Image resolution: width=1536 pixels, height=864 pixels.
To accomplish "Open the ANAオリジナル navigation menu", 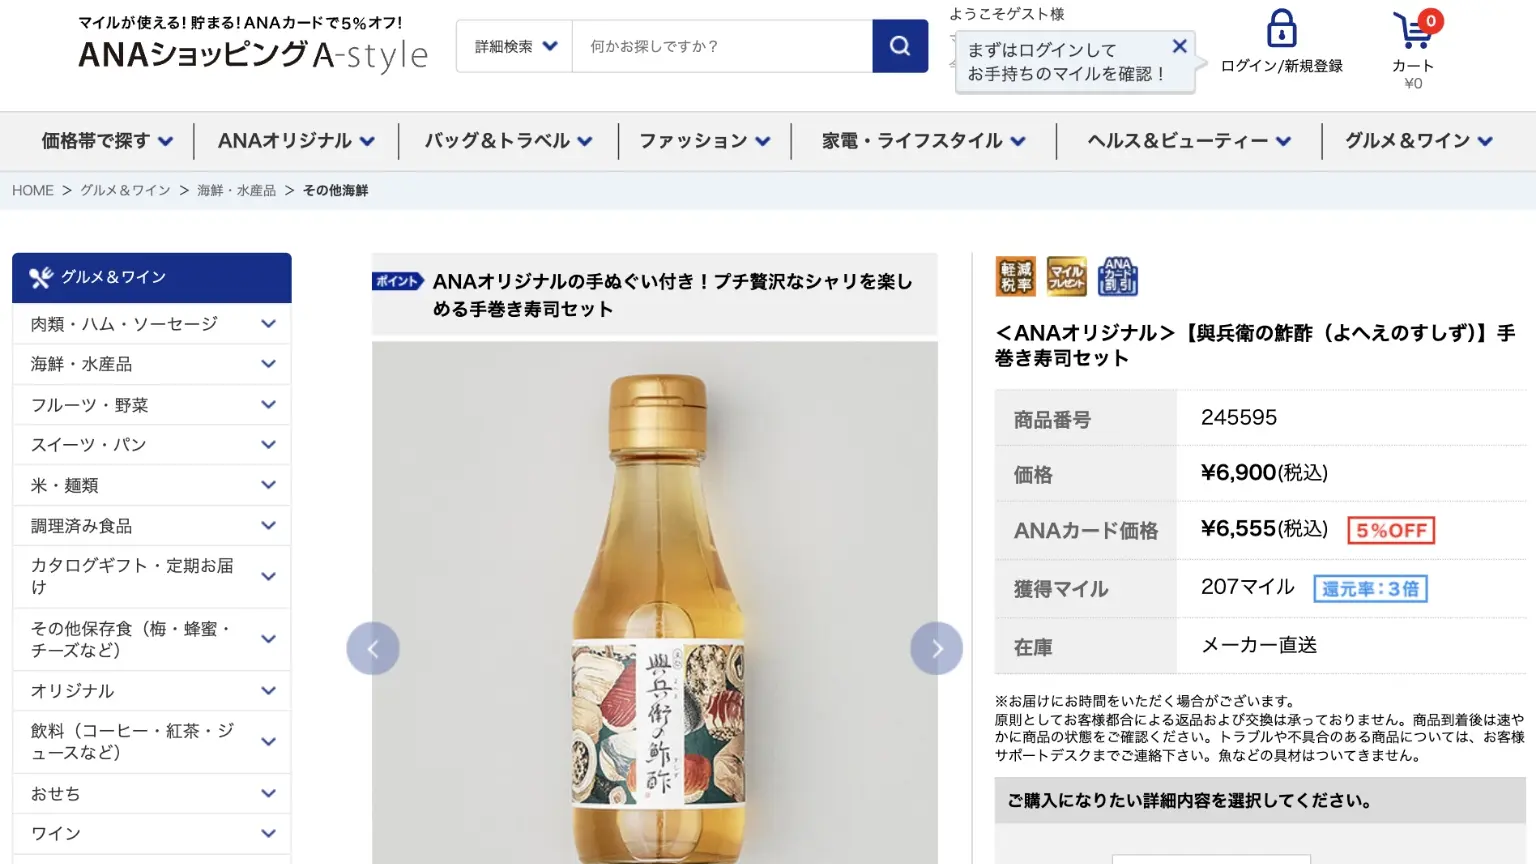I will [296, 141].
